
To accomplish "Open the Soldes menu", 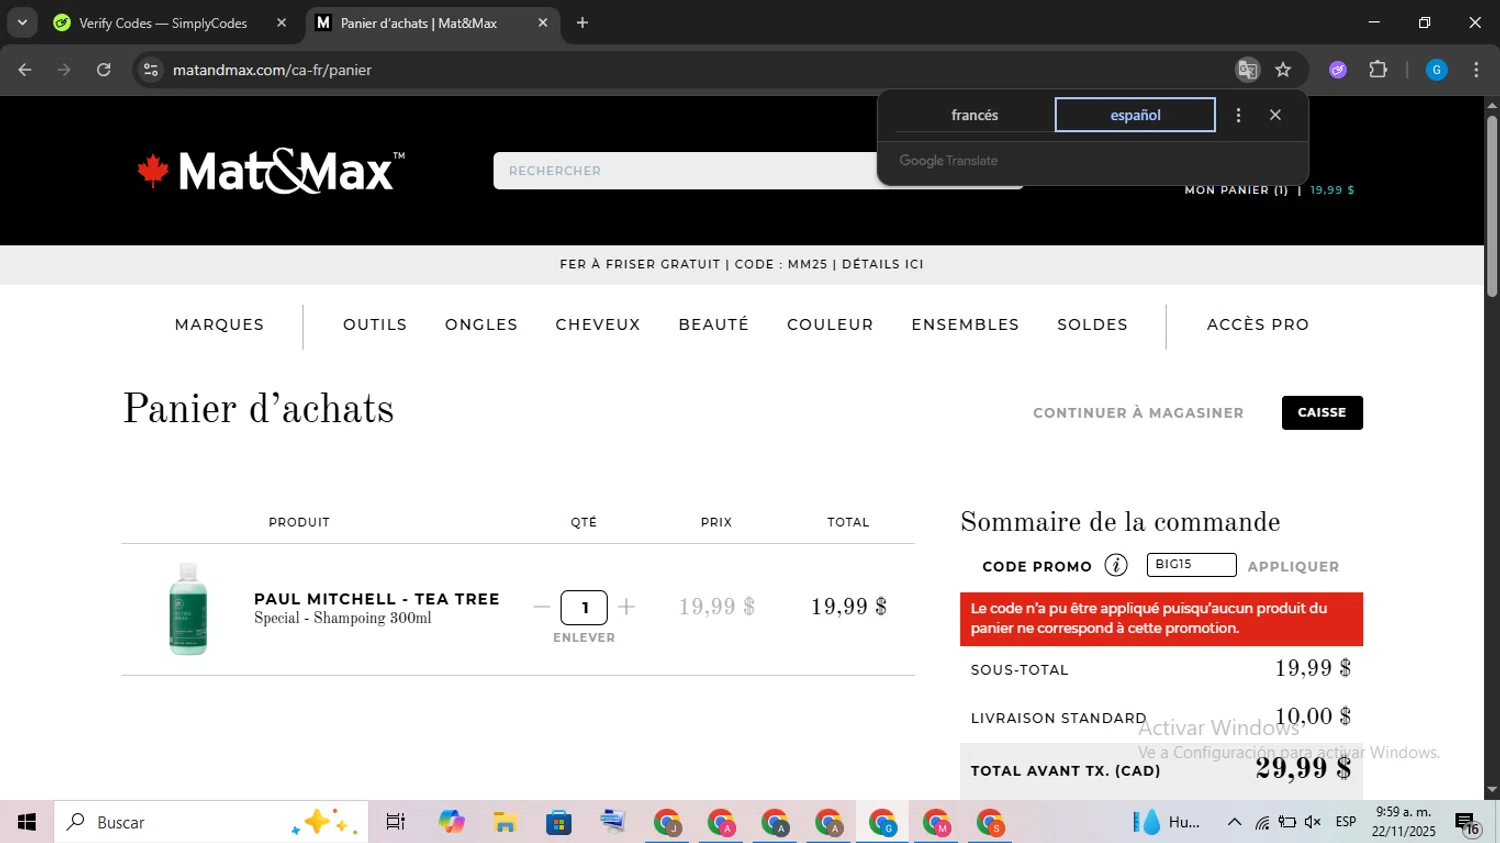I will point(1092,325).
